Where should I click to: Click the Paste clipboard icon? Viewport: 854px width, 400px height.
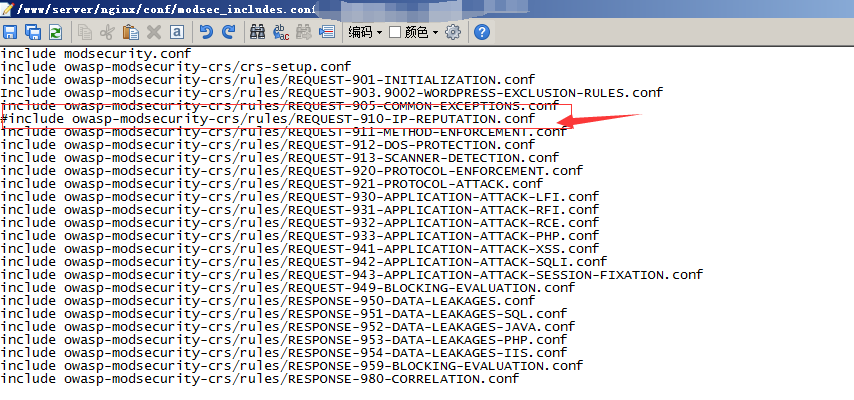(x=130, y=32)
